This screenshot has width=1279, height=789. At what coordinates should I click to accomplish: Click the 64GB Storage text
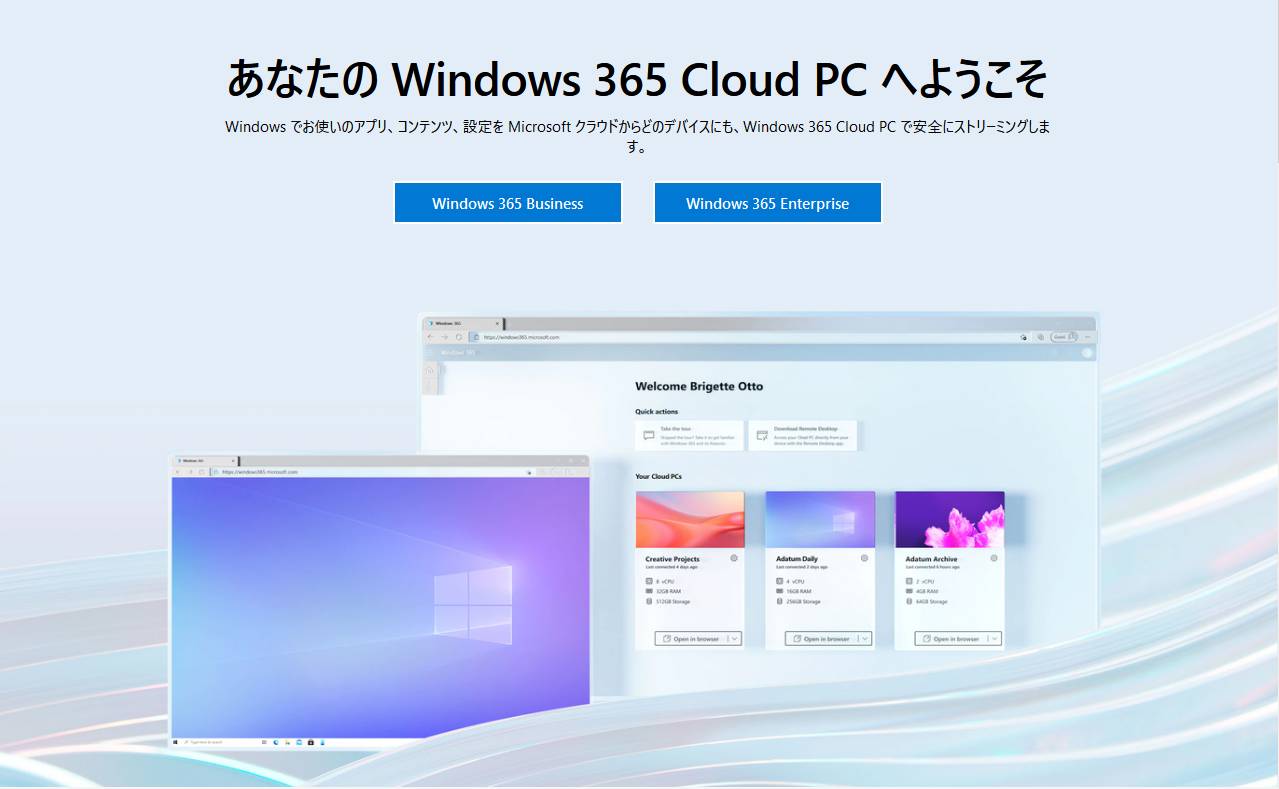pyautogui.click(x=932, y=601)
